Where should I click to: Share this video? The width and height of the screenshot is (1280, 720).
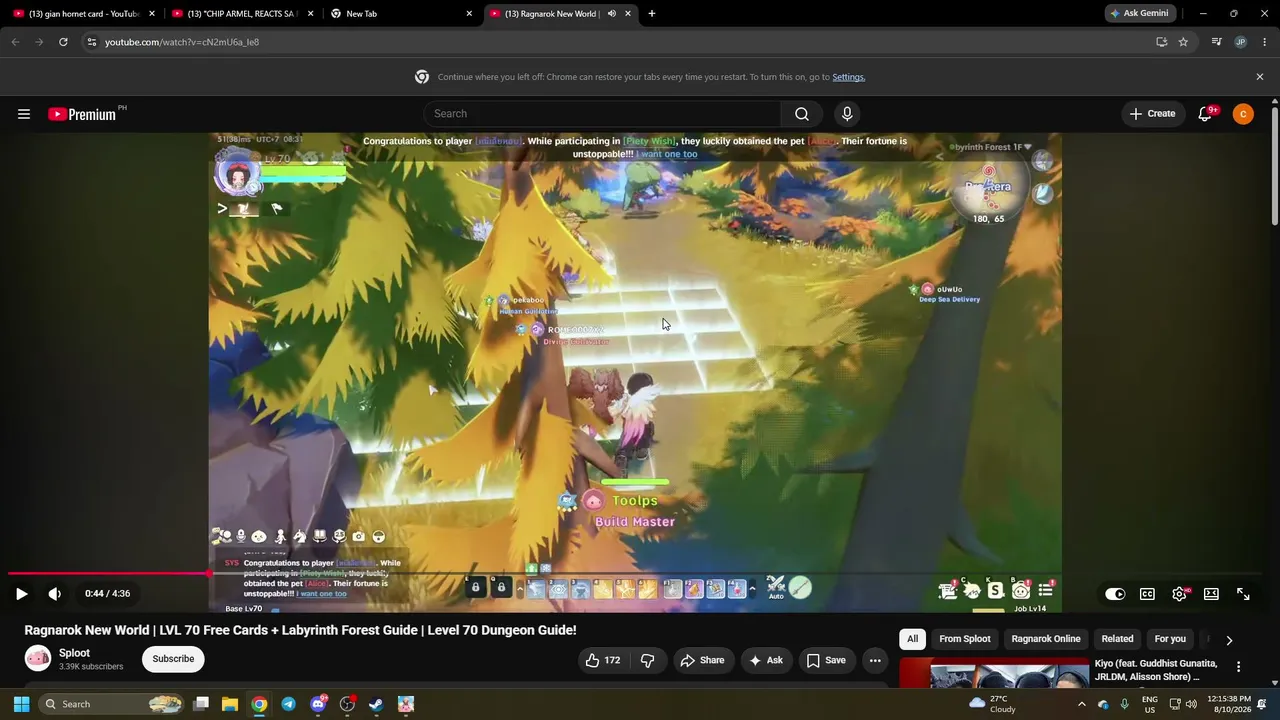tap(702, 660)
